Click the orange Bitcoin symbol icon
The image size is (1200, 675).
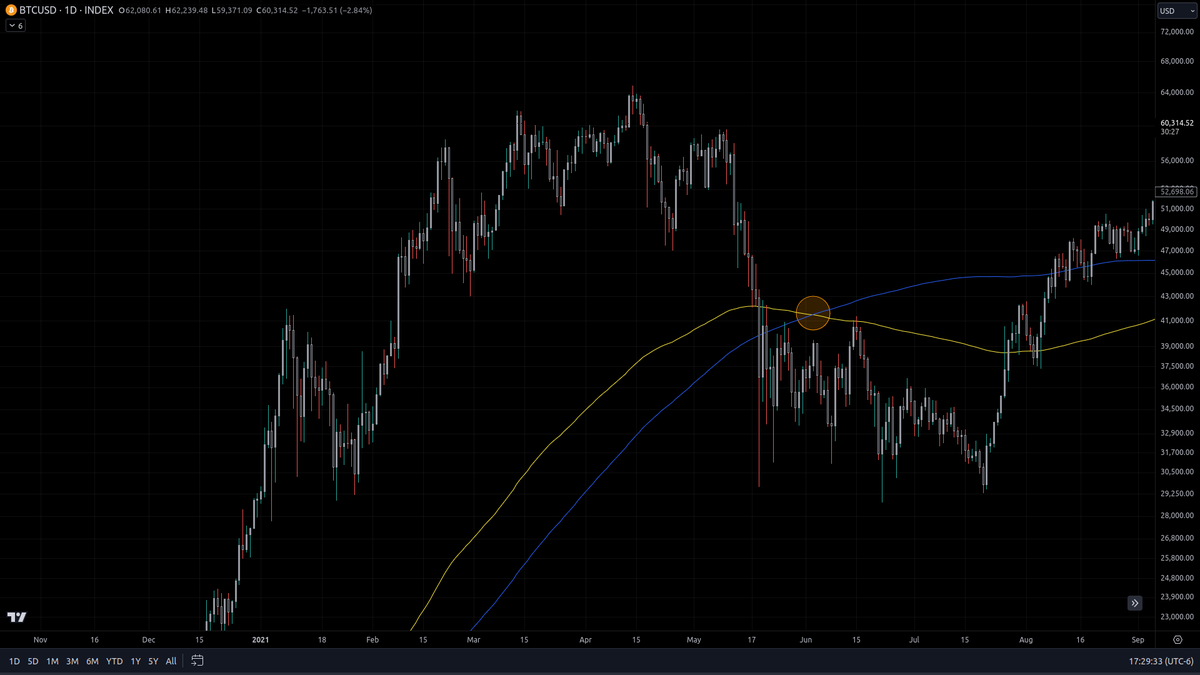pos(11,10)
